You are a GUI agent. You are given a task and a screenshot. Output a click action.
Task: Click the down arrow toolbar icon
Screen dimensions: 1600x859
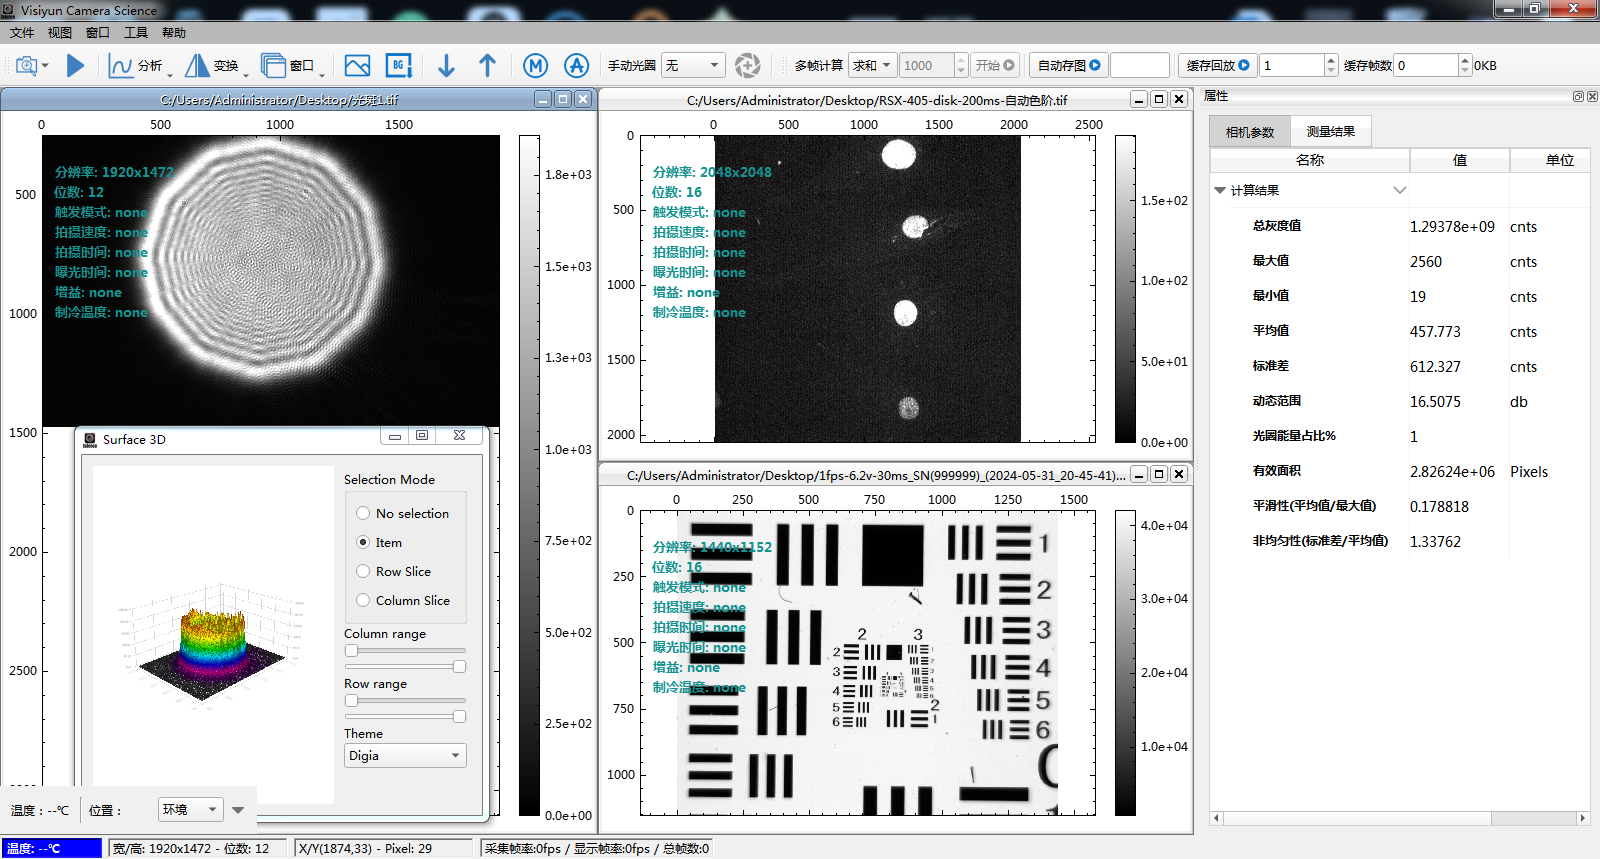[446, 66]
